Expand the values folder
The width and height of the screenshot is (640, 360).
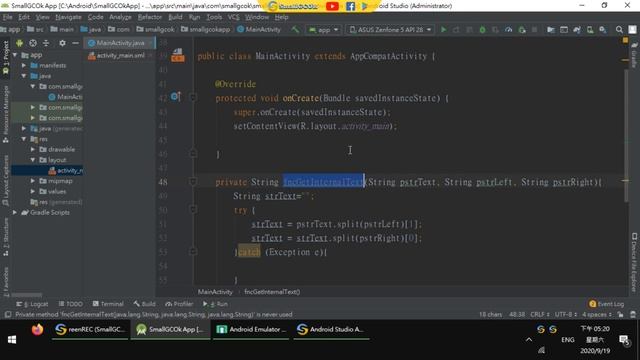pos(33,191)
